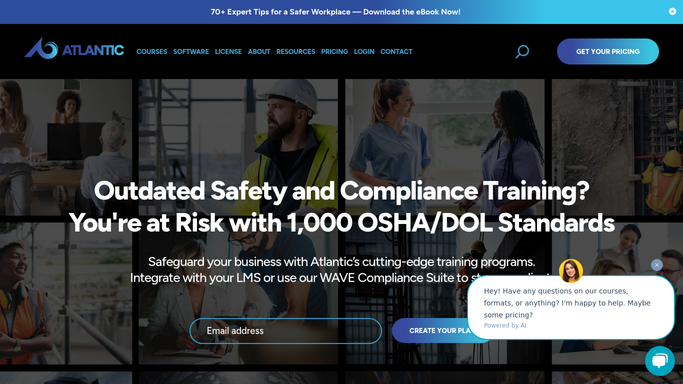The width and height of the screenshot is (683, 384).
Task: Open the eBook download banner link
Action: tap(335, 12)
